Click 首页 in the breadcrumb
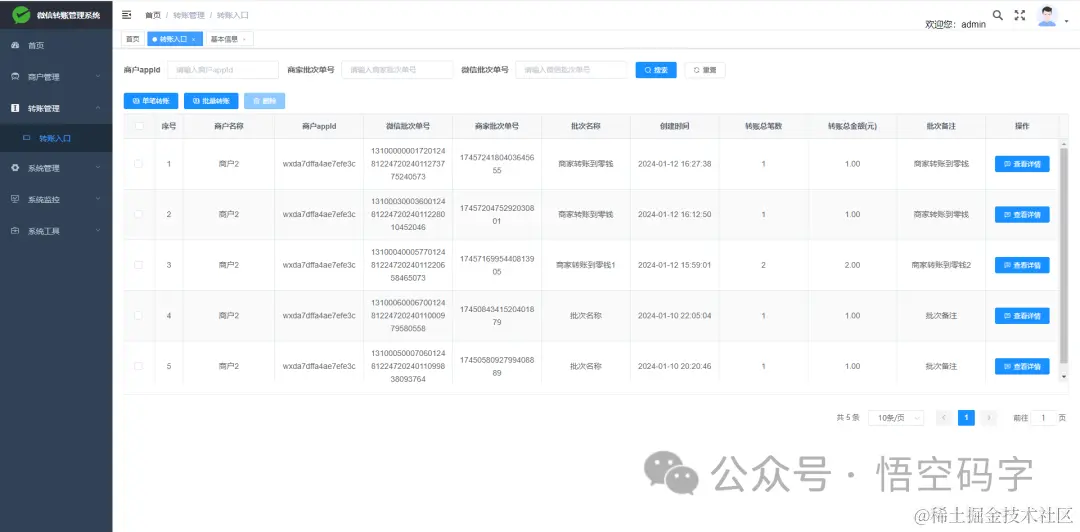 [153, 14]
